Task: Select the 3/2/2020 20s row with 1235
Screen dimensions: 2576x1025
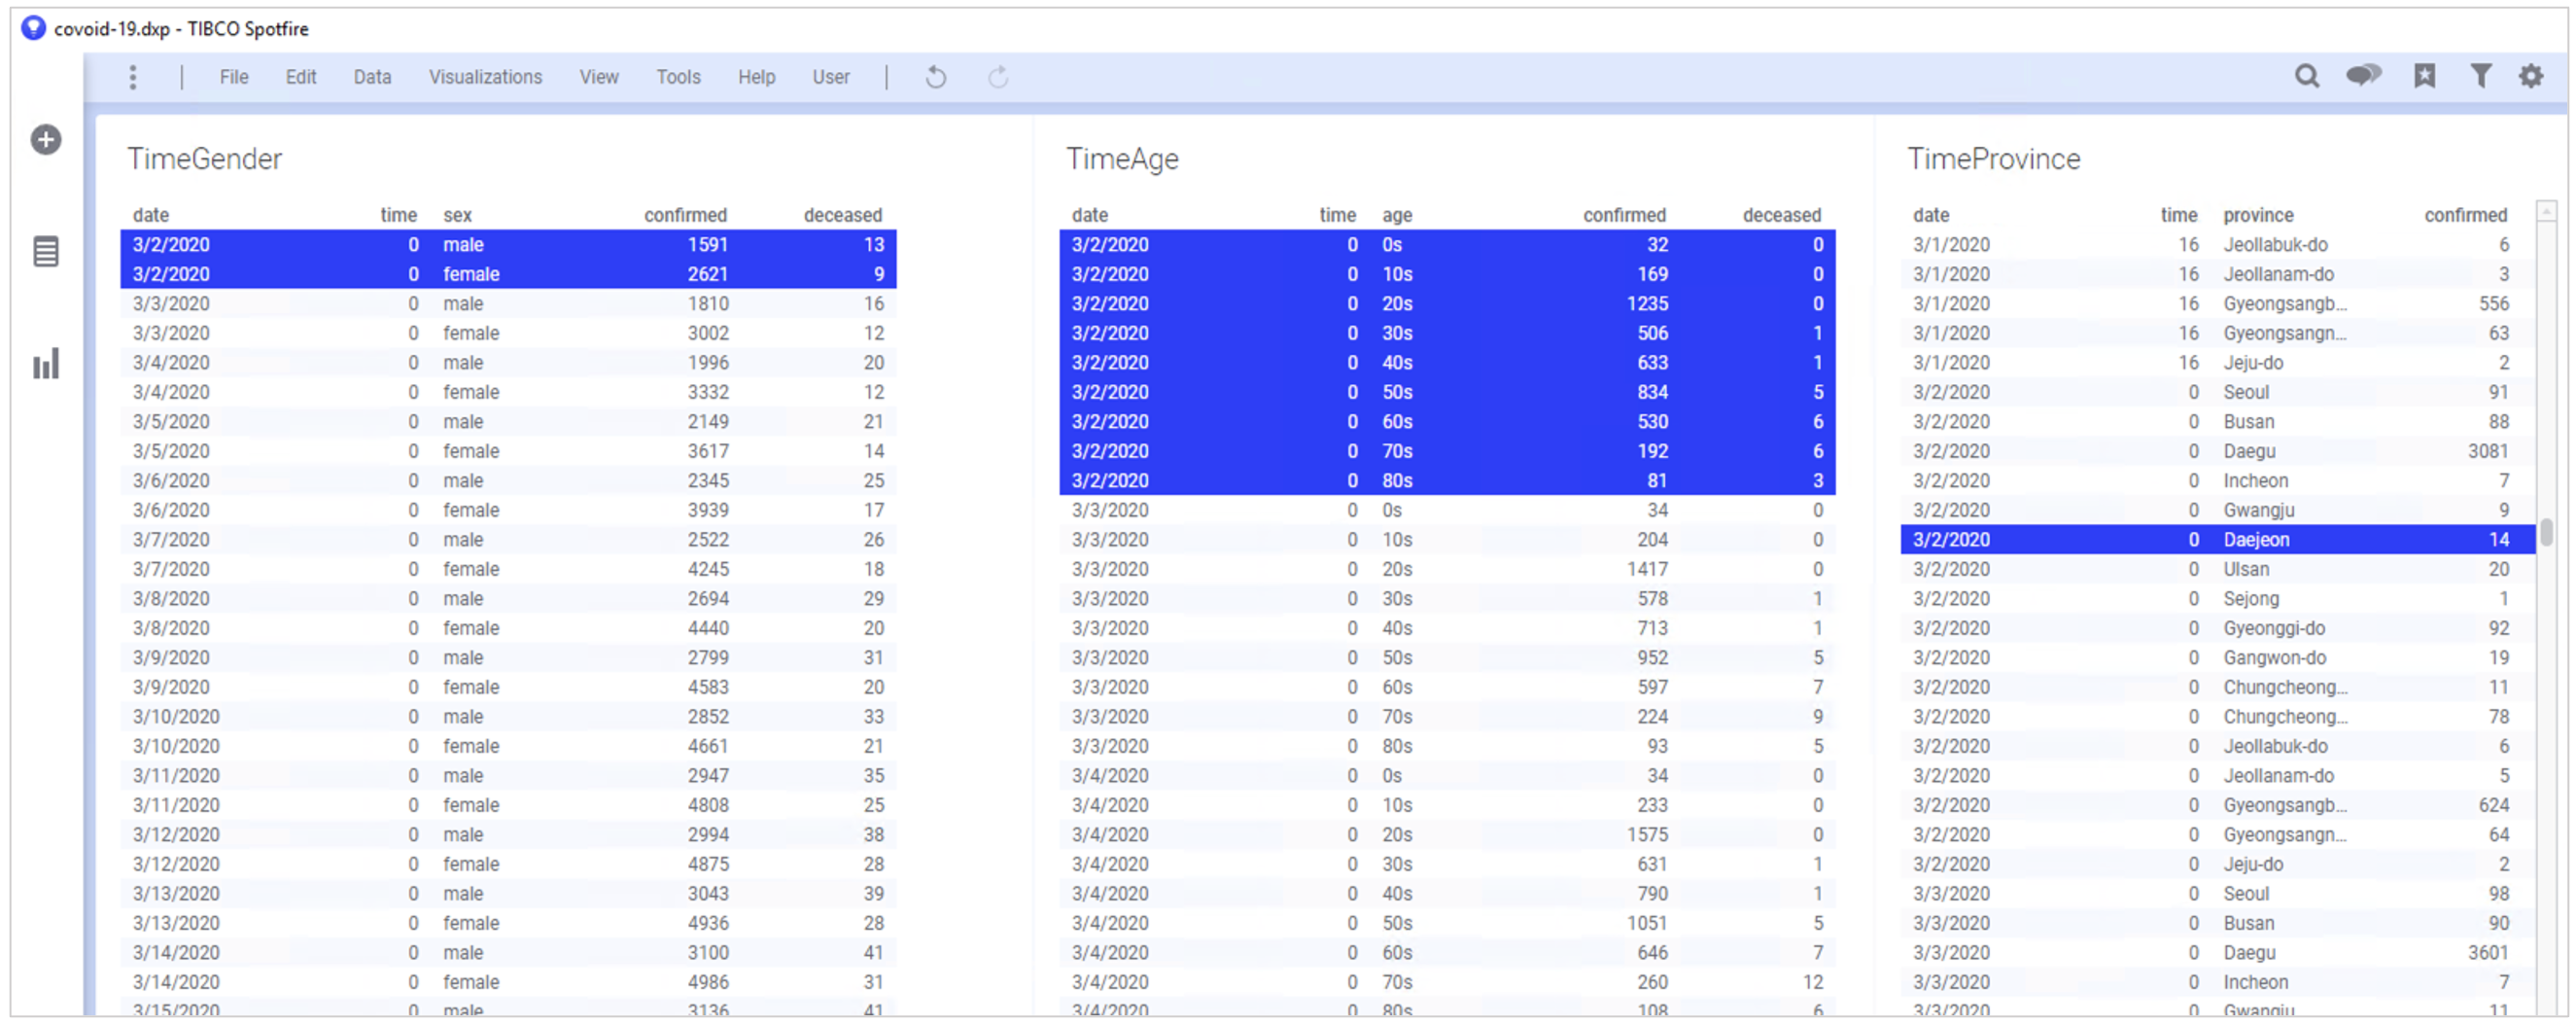Action: point(1447,304)
